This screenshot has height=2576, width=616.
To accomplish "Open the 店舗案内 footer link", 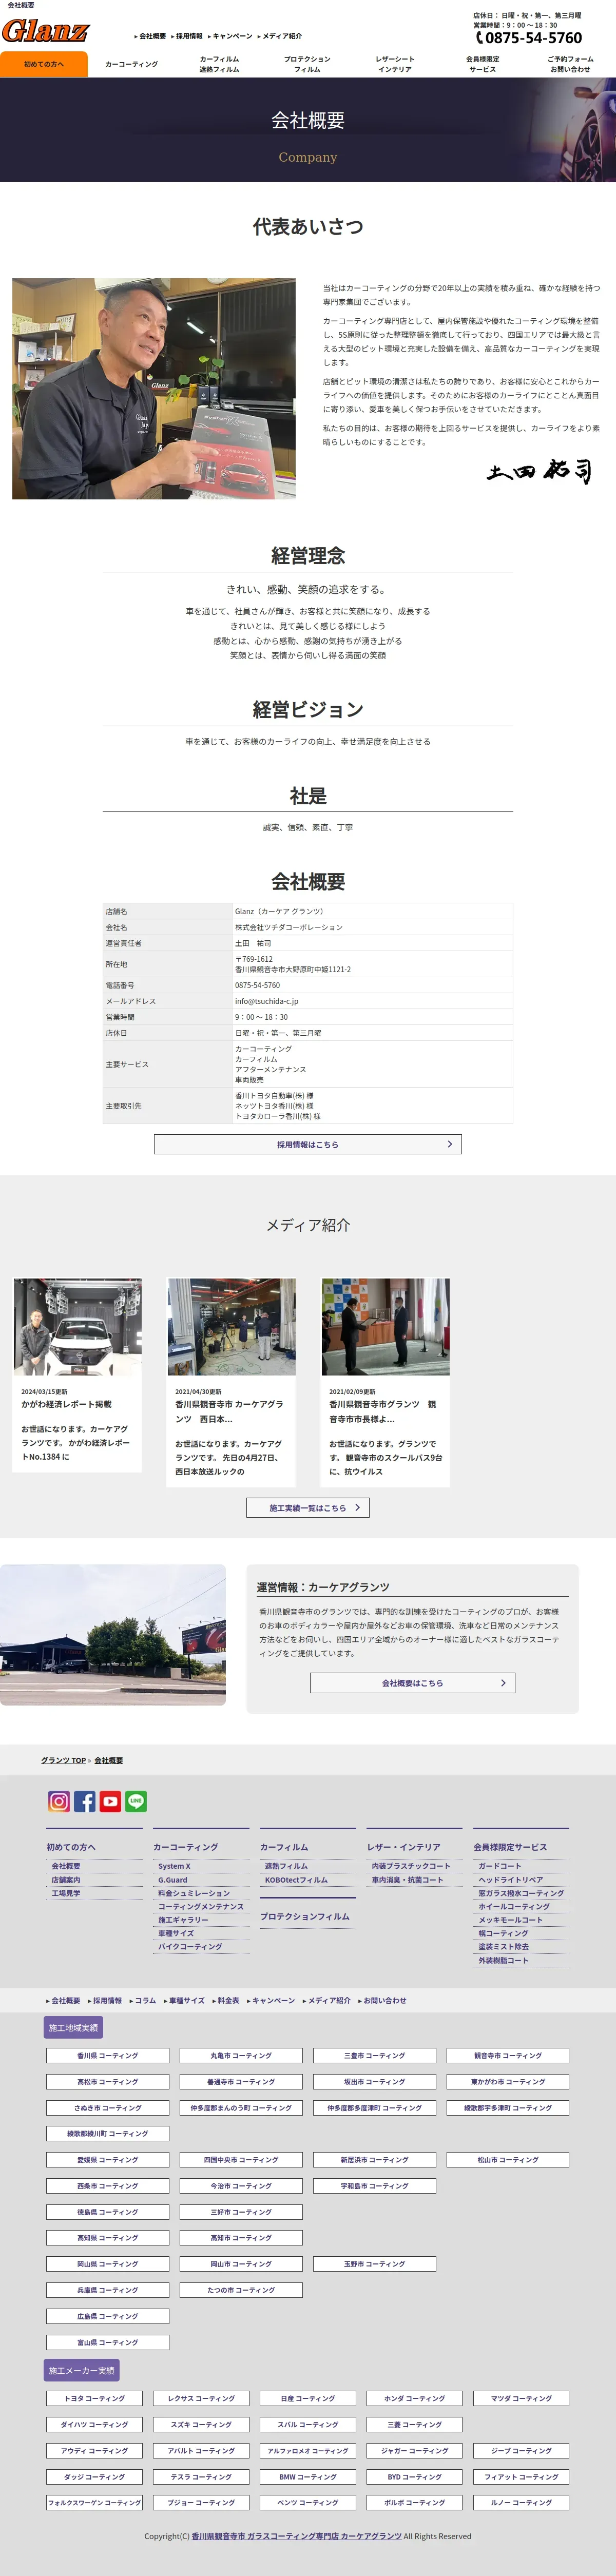I will 66,1880.
